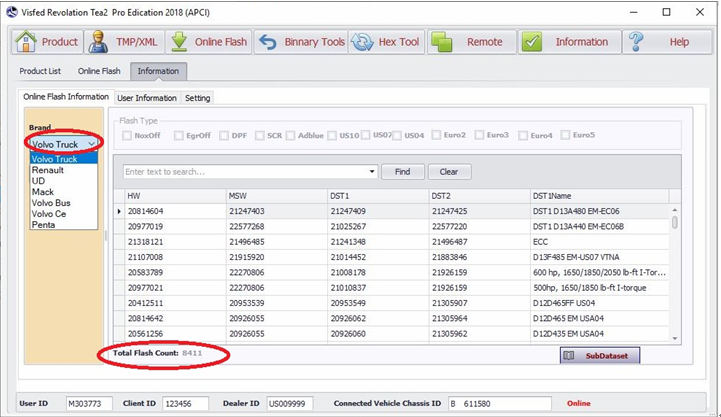
Task: Check the US10 flash type
Action: [x=332, y=135]
